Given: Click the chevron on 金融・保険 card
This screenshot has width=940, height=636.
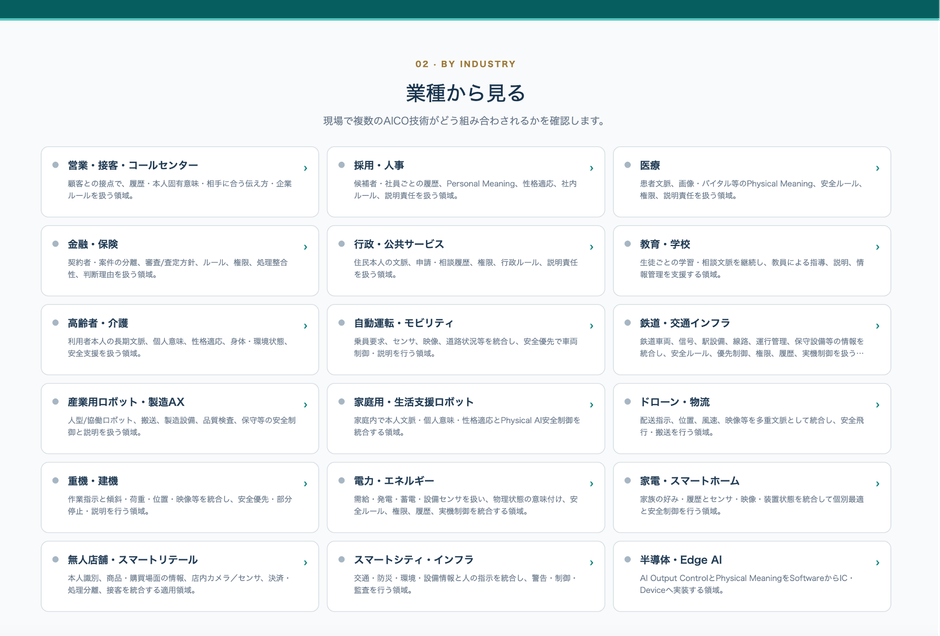Looking at the screenshot, I should coord(305,247).
